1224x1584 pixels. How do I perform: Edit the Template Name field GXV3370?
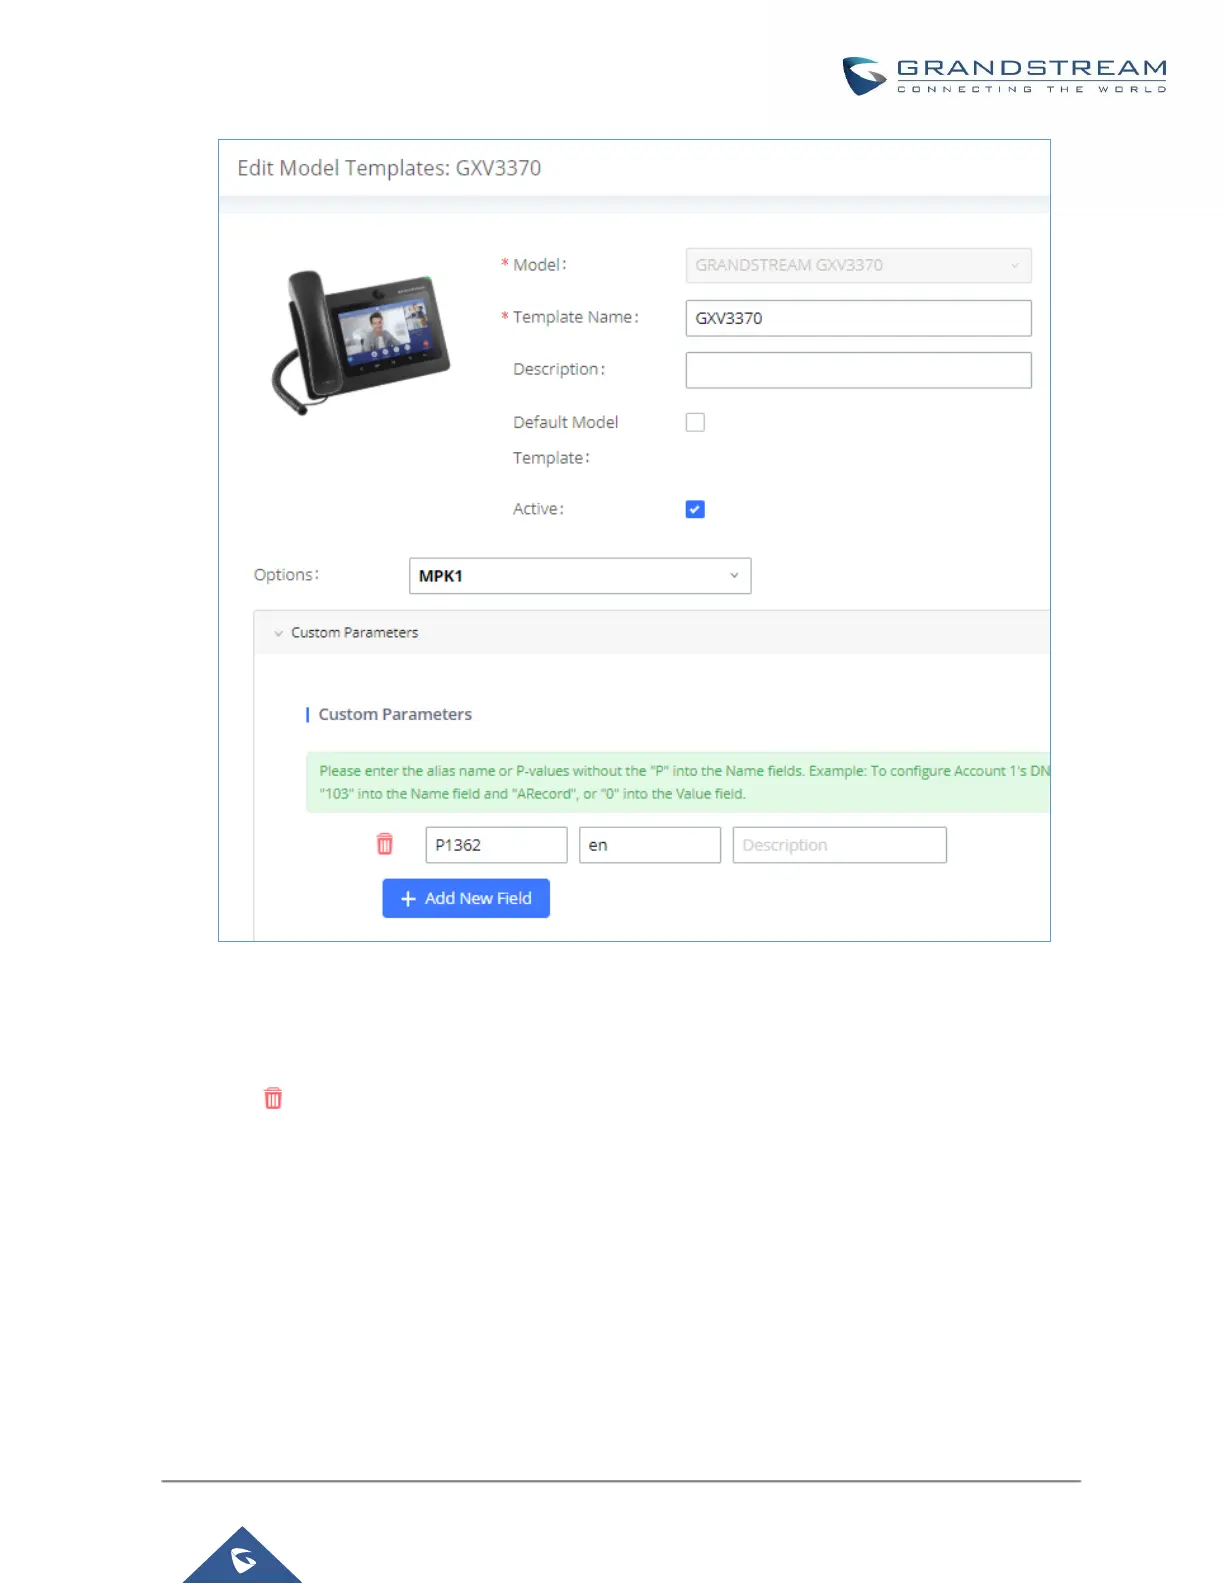point(858,318)
